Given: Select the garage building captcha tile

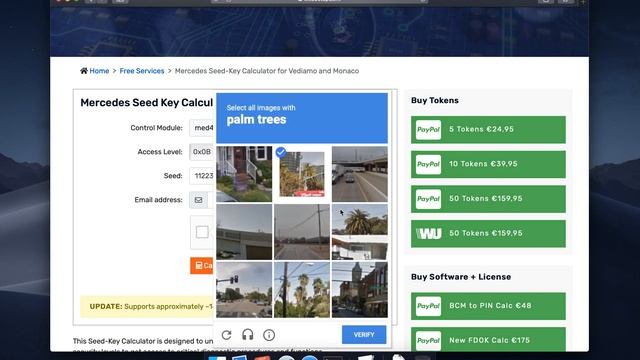Looking at the screenshot, I should pos(244,232).
